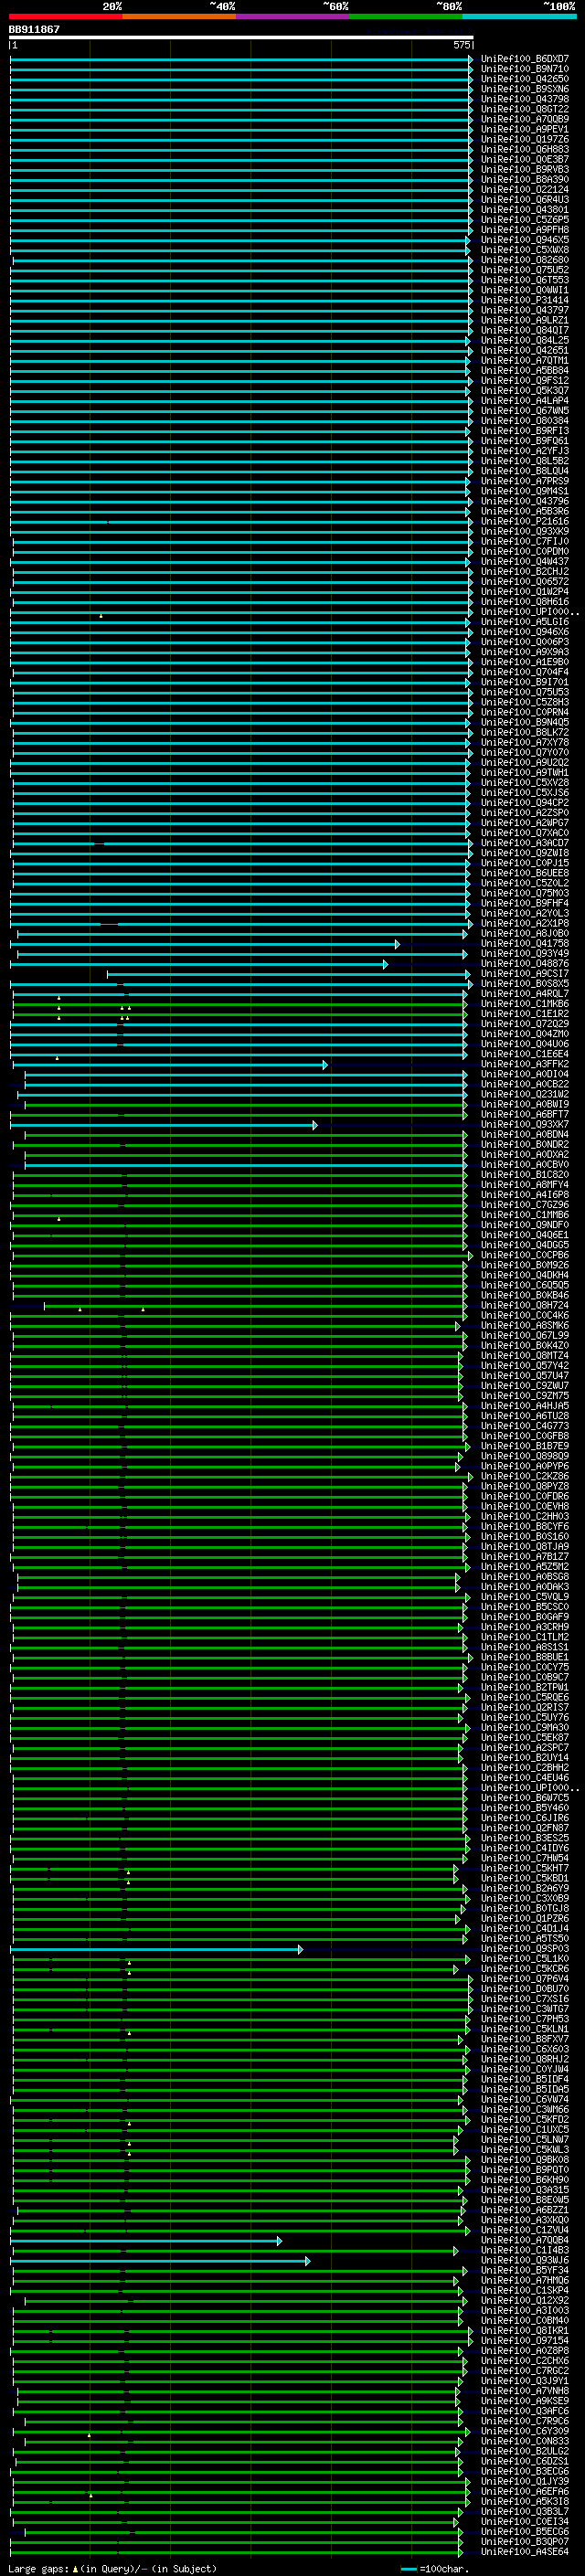Click the green ~80% identity legend segment

point(405,16)
